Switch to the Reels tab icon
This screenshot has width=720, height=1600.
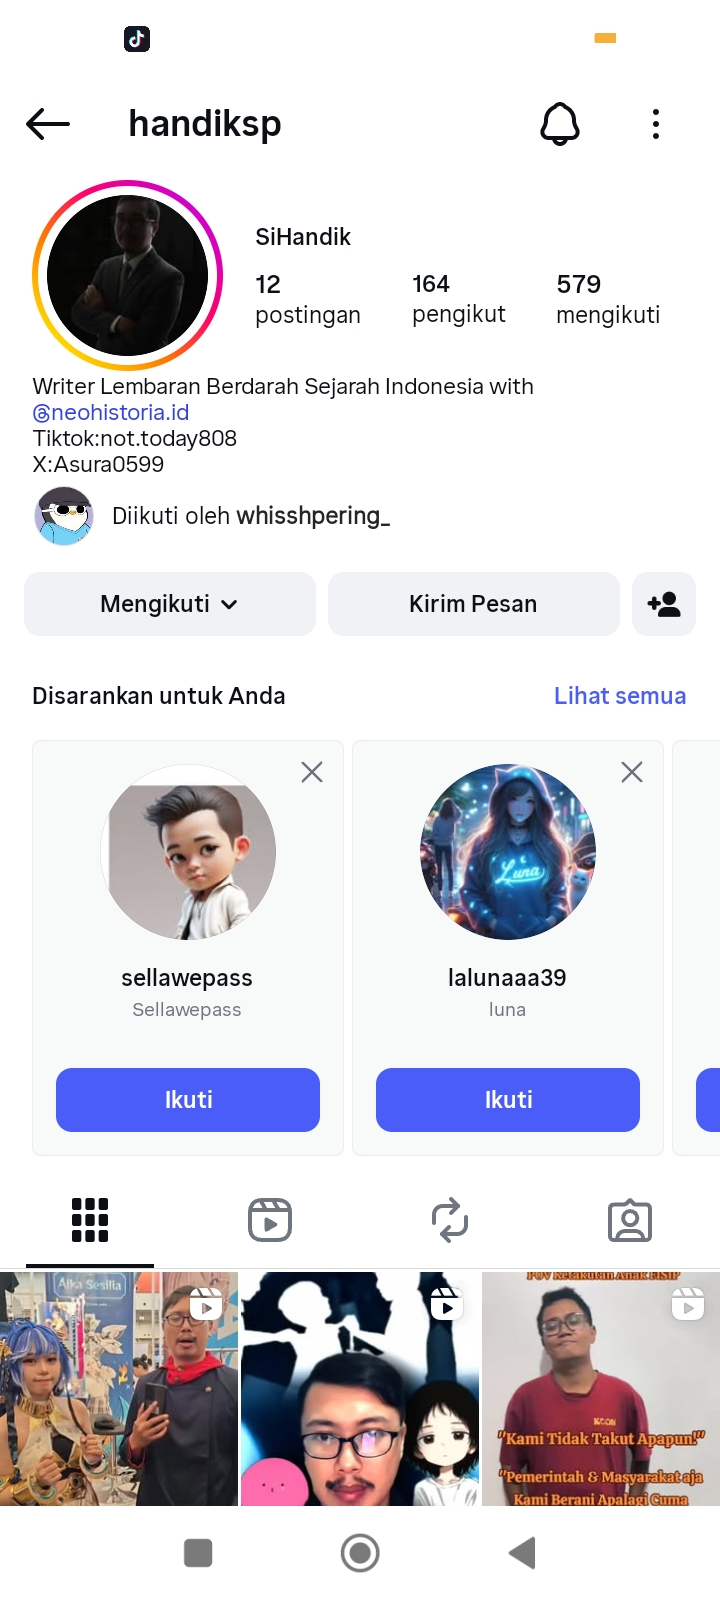pos(270,1220)
